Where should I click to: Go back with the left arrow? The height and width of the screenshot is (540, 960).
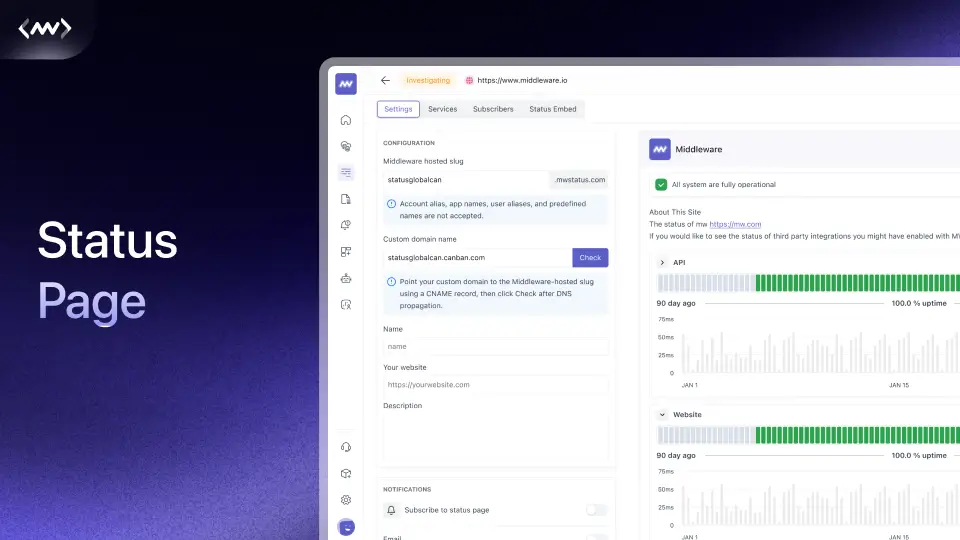click(385, 80)
